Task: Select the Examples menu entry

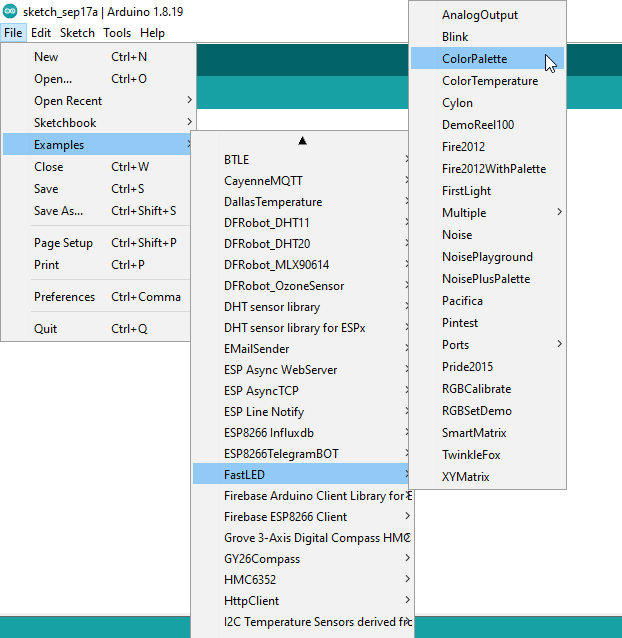Action: click(x=98, y=144)
